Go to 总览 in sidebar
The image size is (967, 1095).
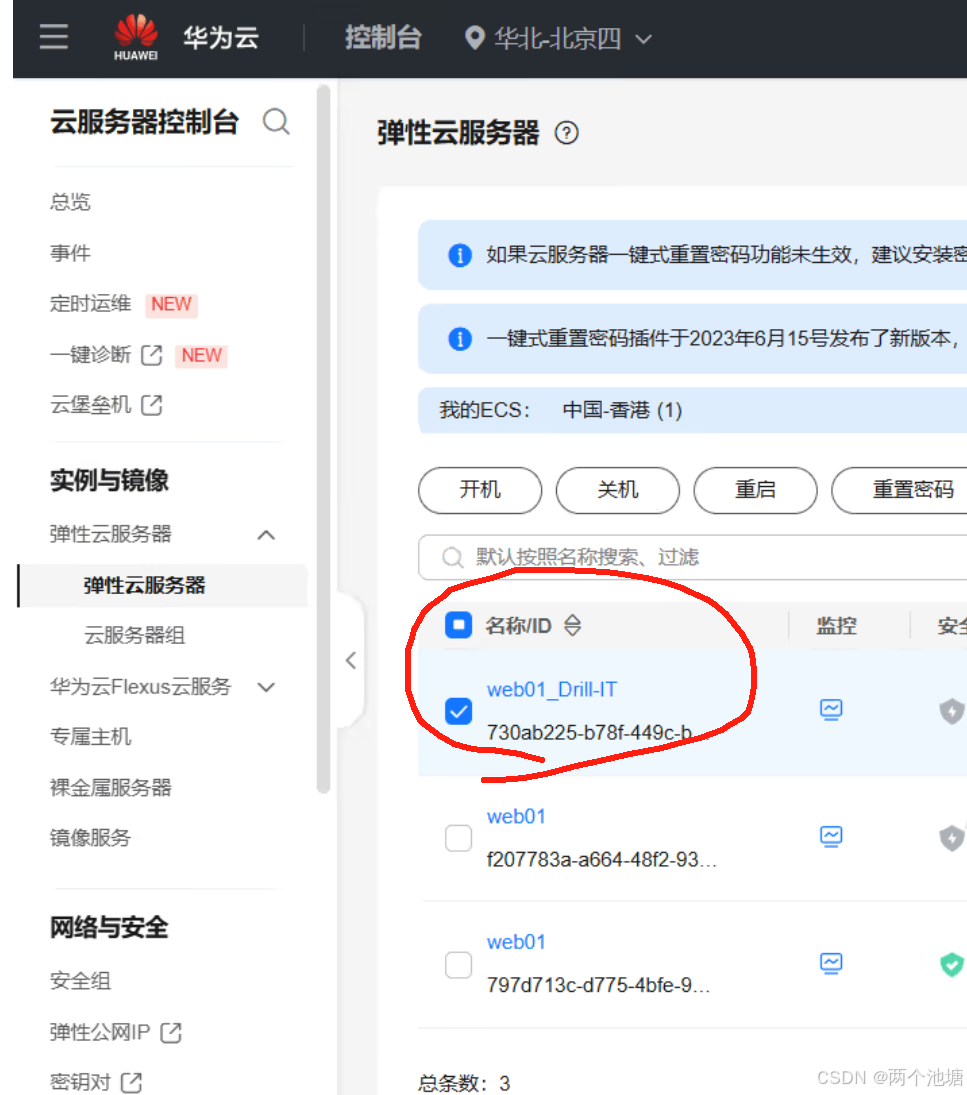71,202
